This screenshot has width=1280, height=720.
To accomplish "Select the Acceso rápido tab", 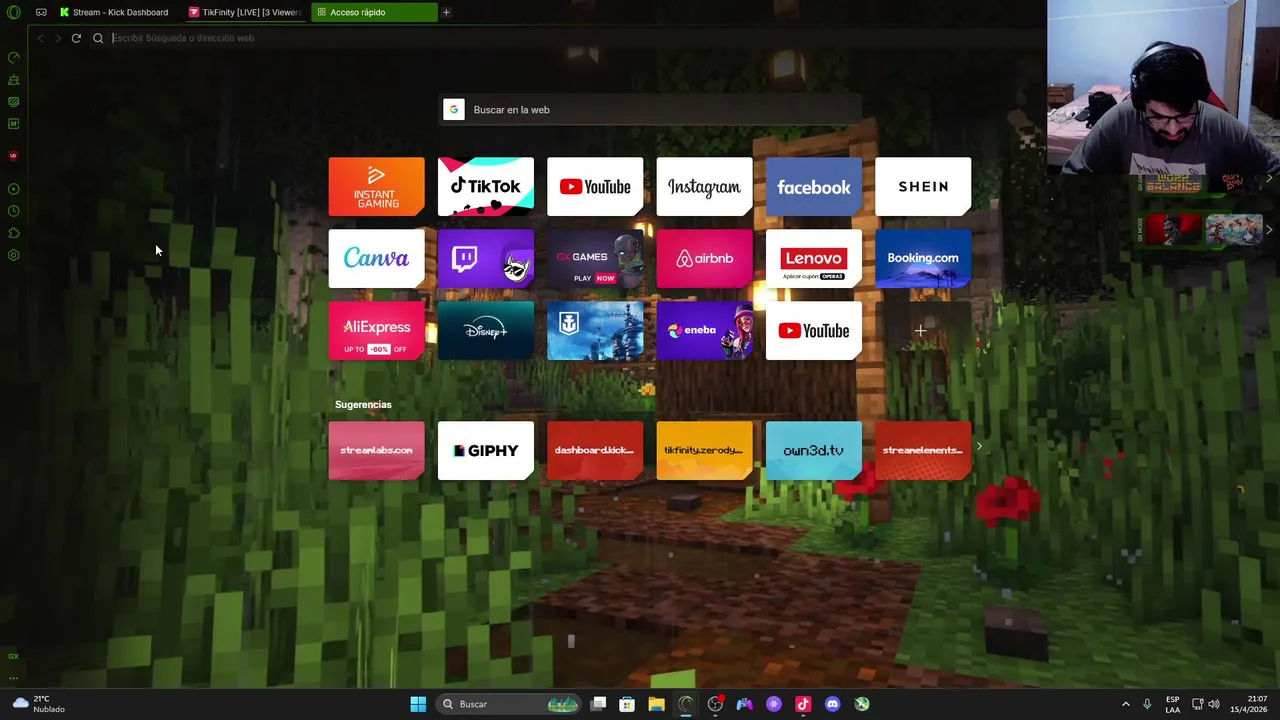I will point(374,12).
